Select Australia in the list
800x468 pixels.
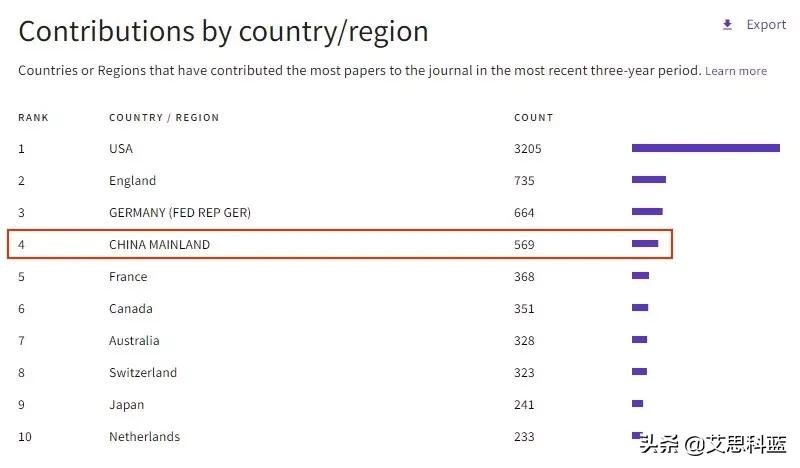(134, 341)
